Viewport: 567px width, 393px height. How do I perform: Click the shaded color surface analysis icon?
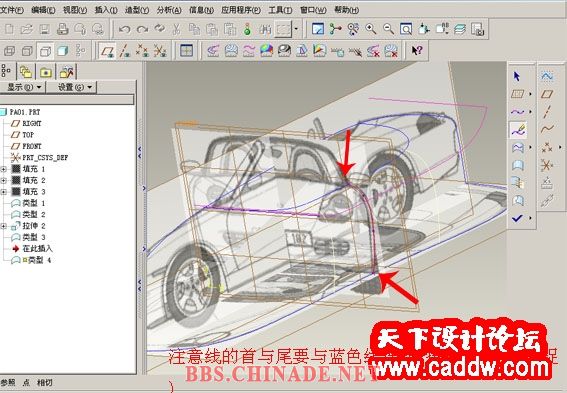pos(267,51)
